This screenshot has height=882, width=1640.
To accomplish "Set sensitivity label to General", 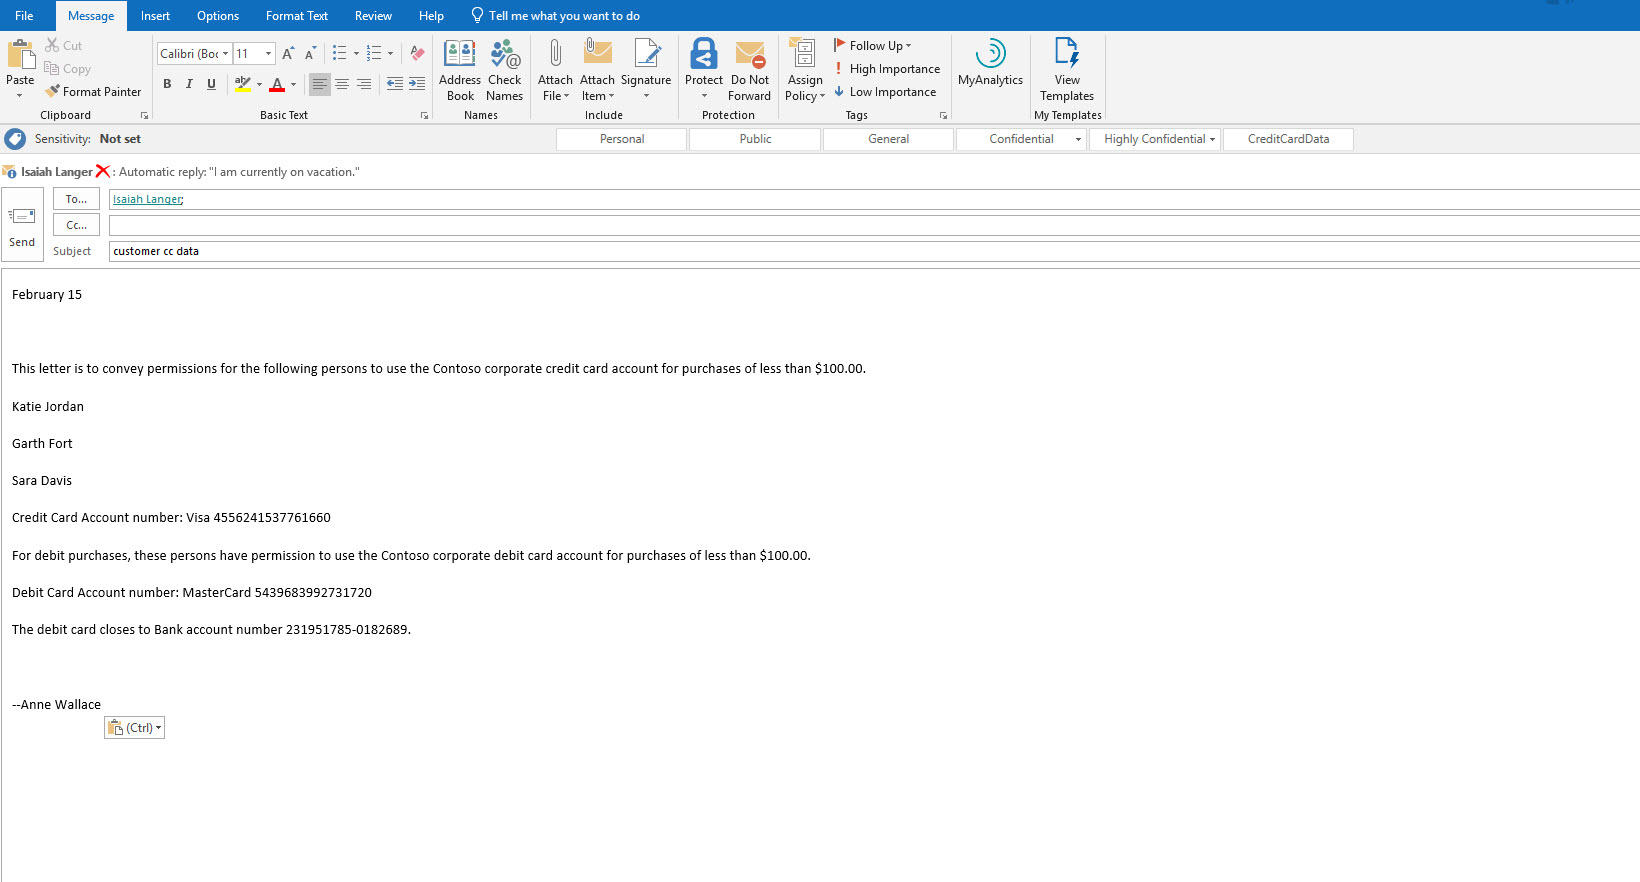I will [x=888, y=139].
